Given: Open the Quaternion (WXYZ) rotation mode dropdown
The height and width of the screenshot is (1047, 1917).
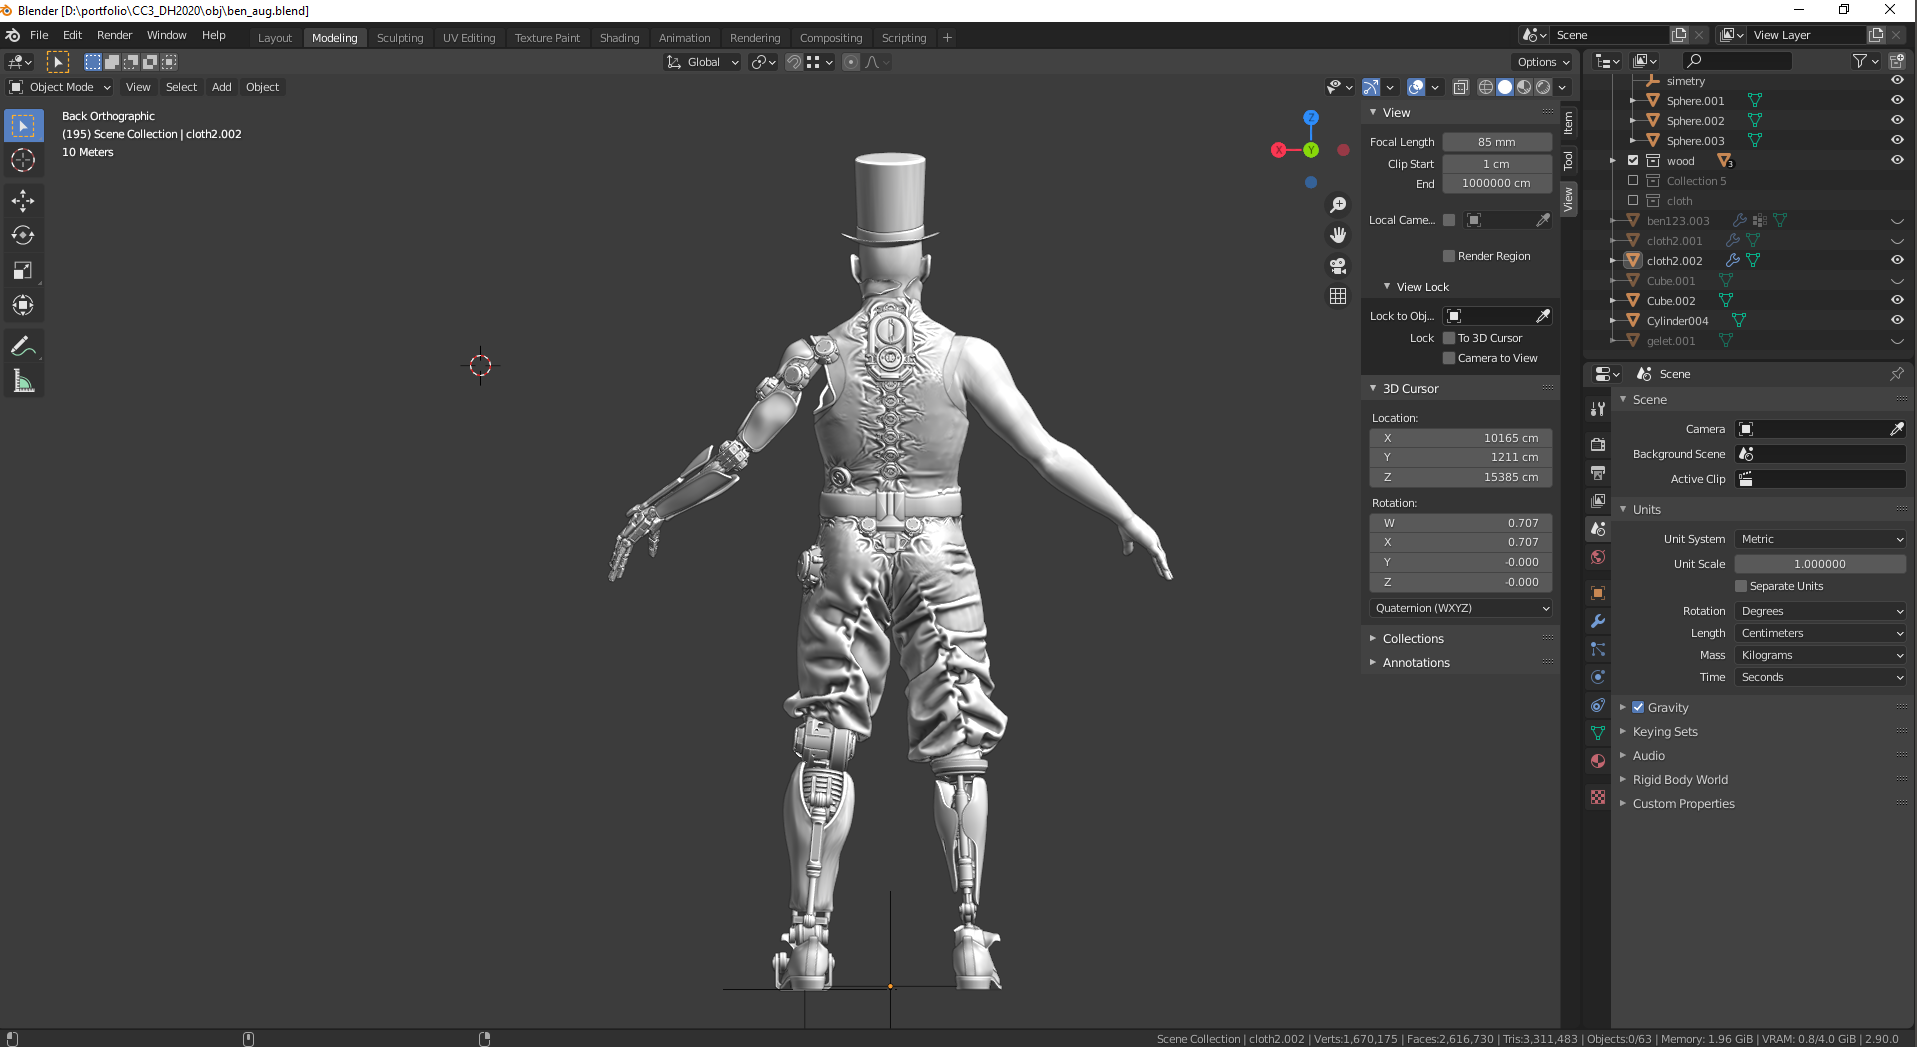Looking at the screenshot, I should (x=1460, y=608).
